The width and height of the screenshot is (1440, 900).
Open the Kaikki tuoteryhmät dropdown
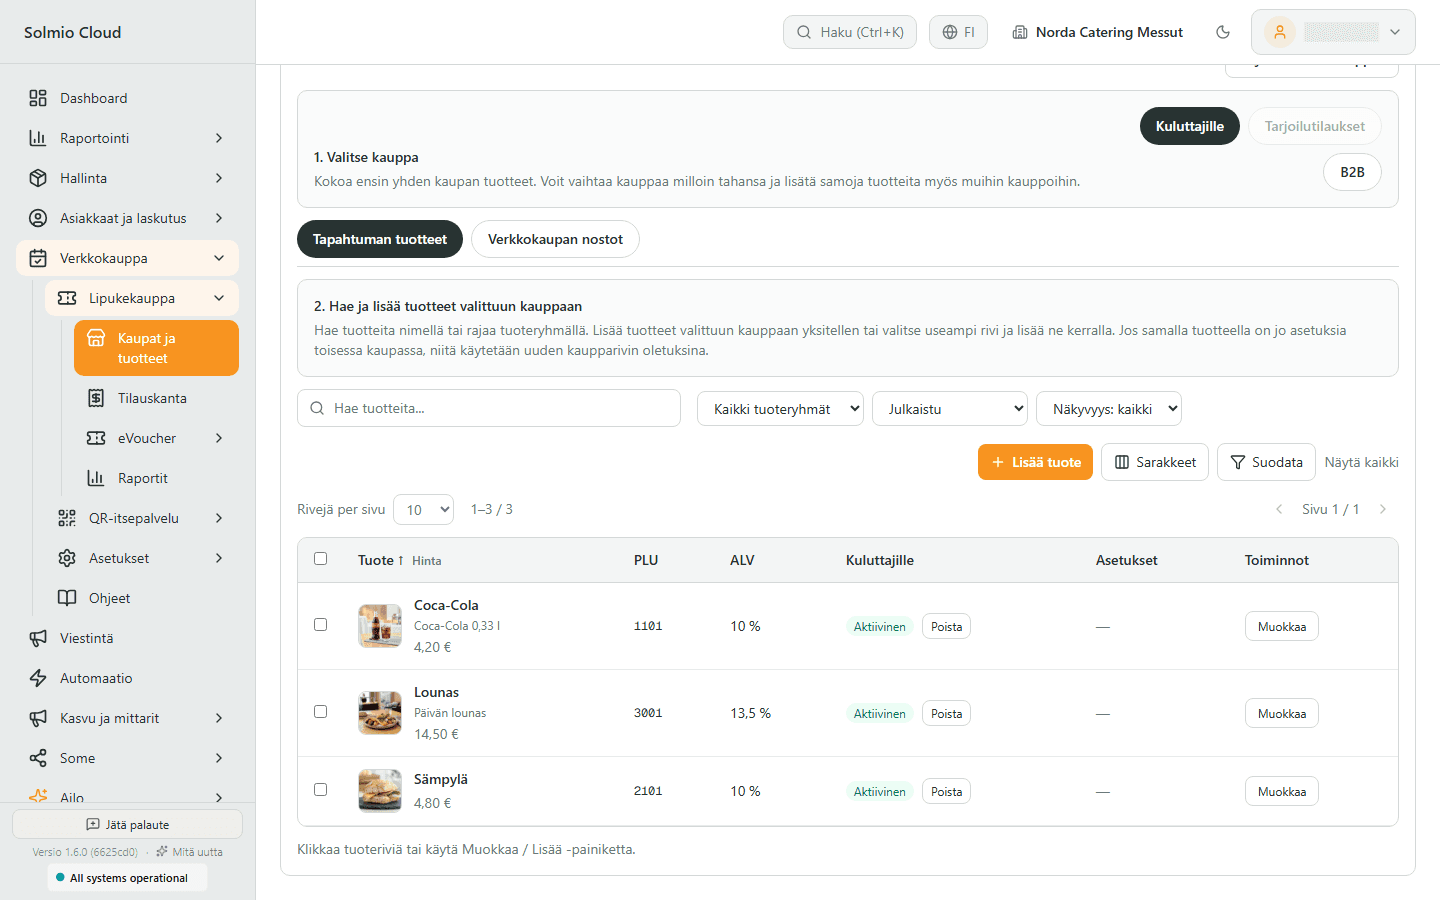[x=780, y=409]
